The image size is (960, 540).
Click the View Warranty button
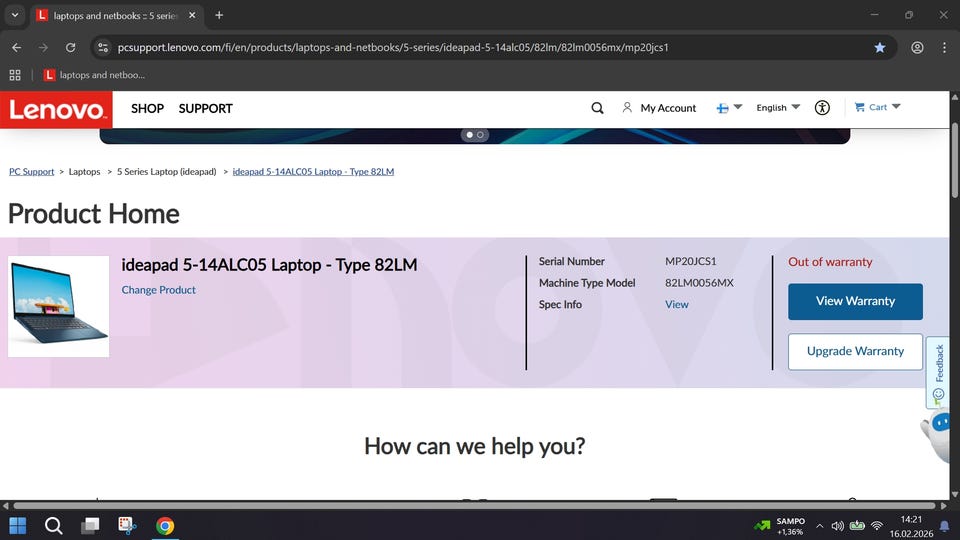click(x=855, y=301)
